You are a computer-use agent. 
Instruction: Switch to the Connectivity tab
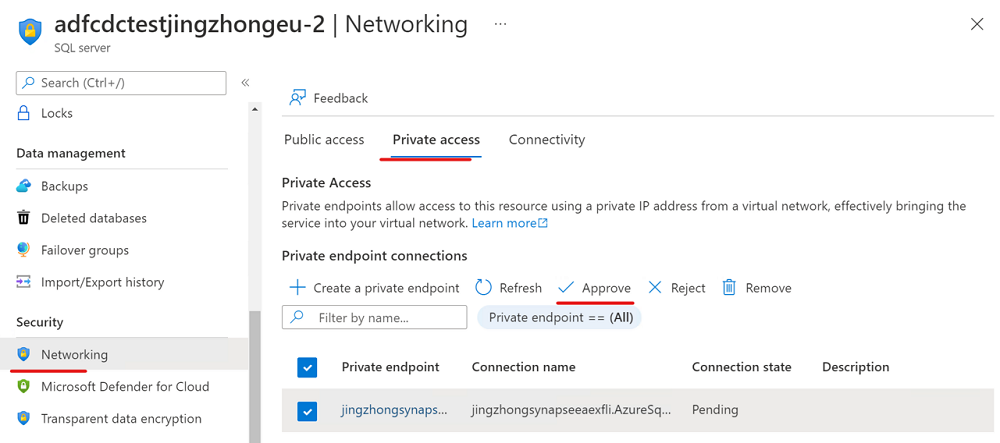pos(547,140)
